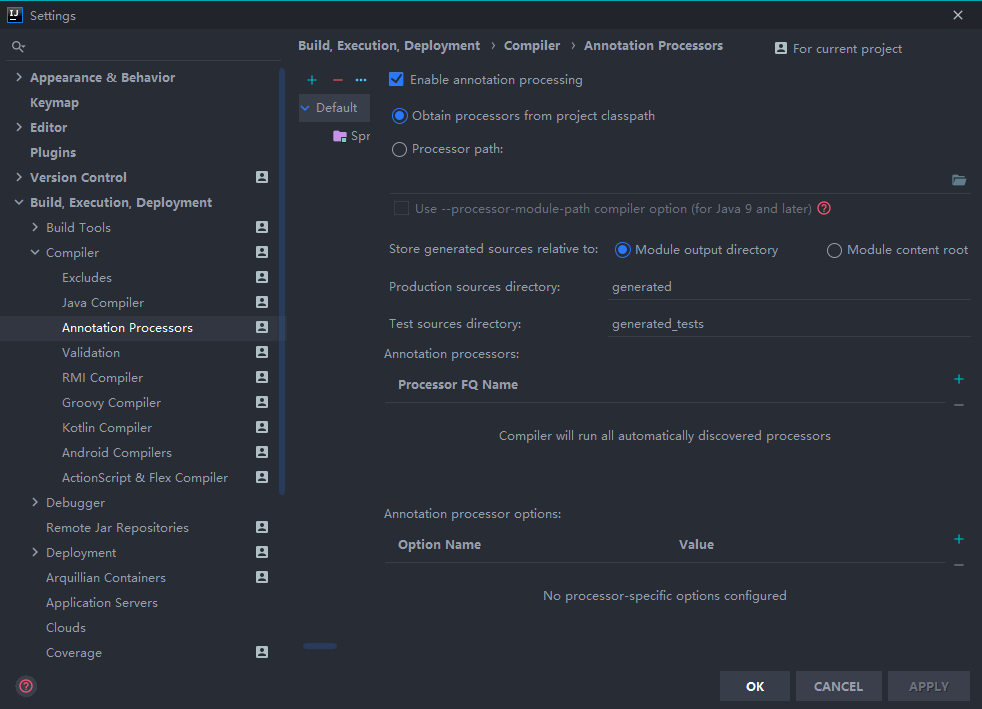
Task: Add an annotation processor FQ name
Action: (959, 379)
